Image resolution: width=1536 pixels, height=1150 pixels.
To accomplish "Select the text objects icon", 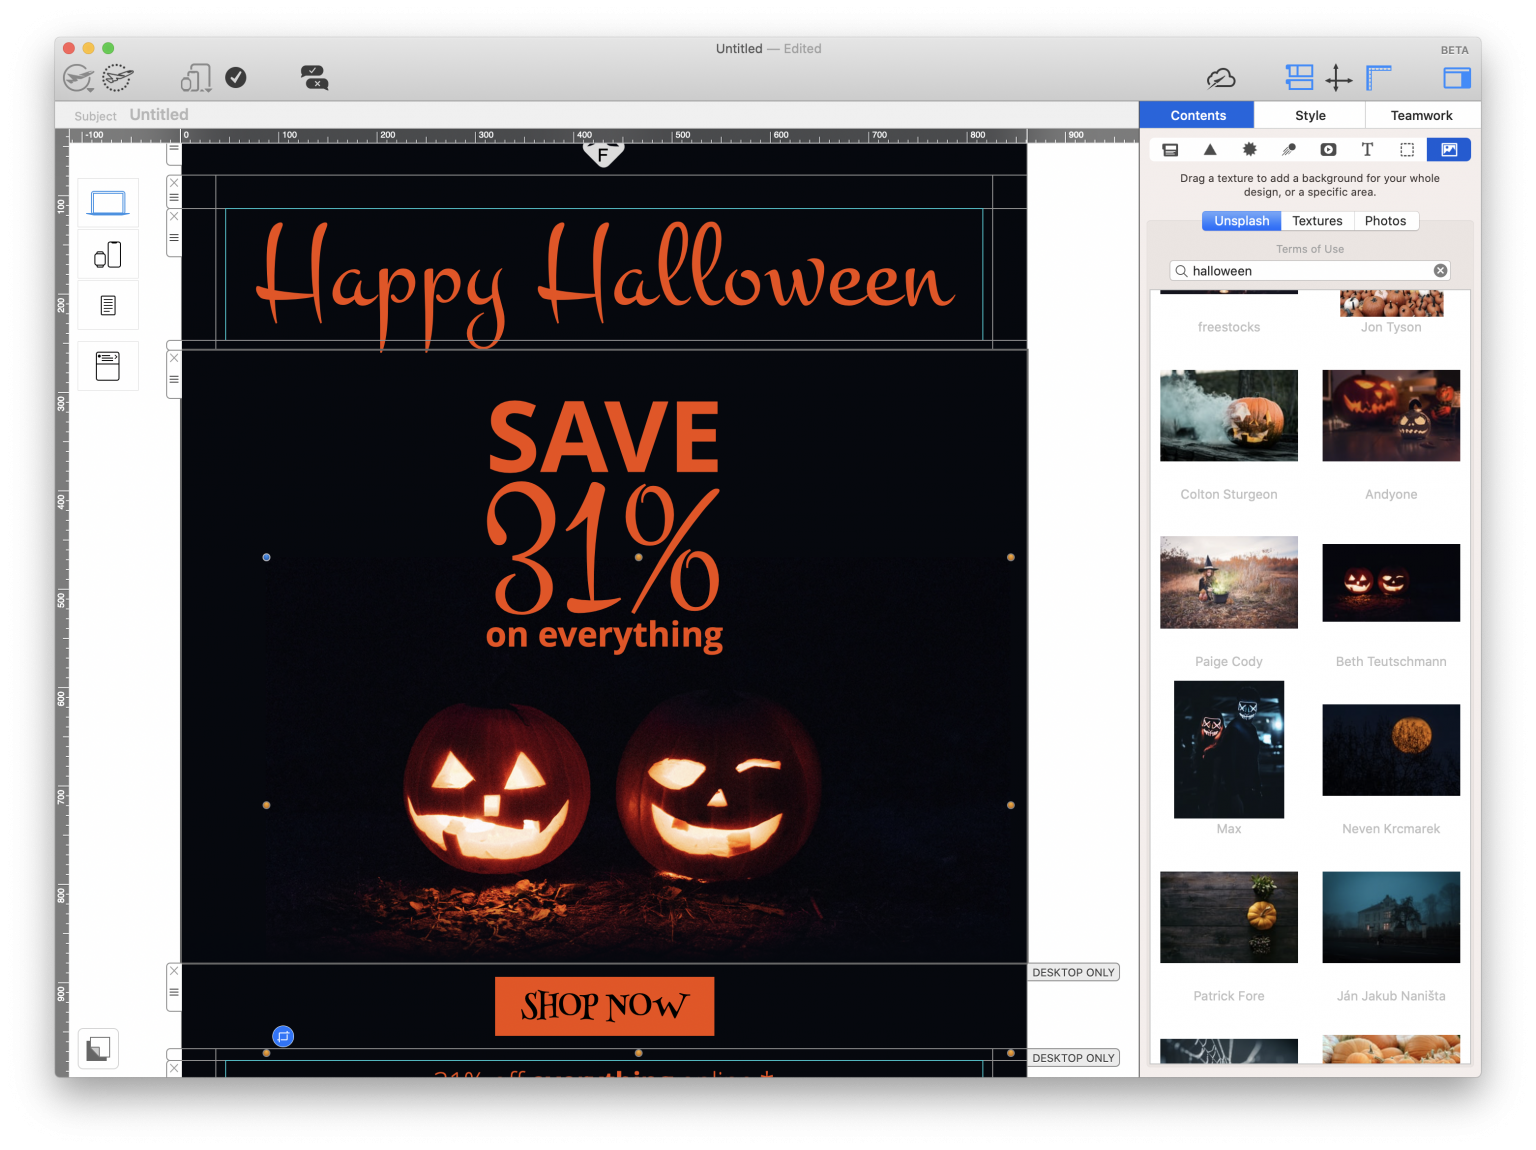I will 1367,149.
